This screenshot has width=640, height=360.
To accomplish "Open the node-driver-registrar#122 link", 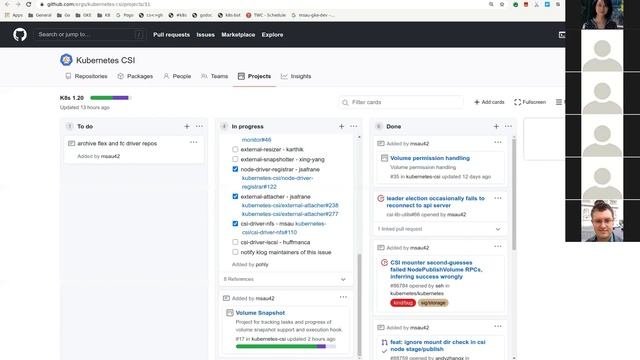I will 277,182.
